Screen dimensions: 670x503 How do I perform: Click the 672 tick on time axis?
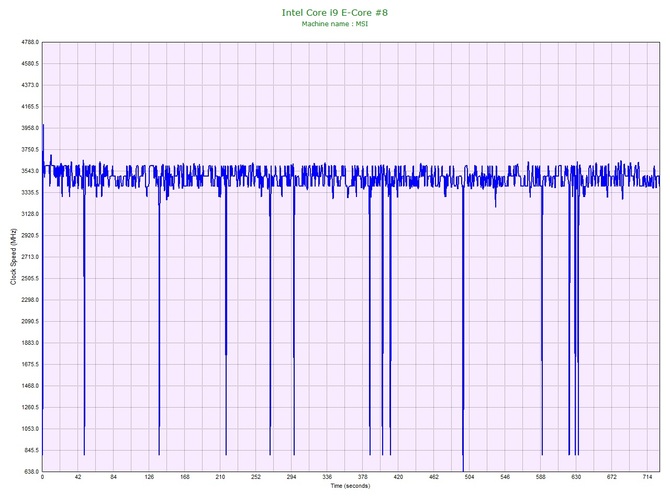point(612,477)
